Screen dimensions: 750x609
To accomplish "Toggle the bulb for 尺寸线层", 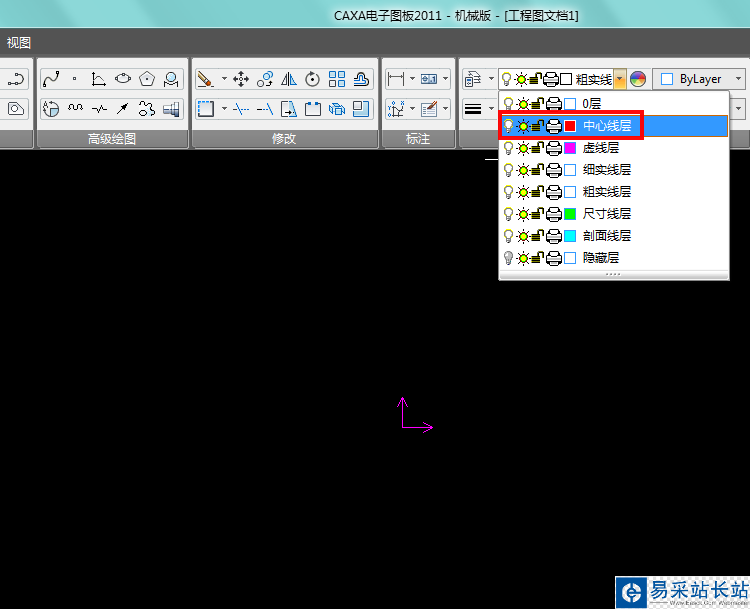I will [508, 214].
